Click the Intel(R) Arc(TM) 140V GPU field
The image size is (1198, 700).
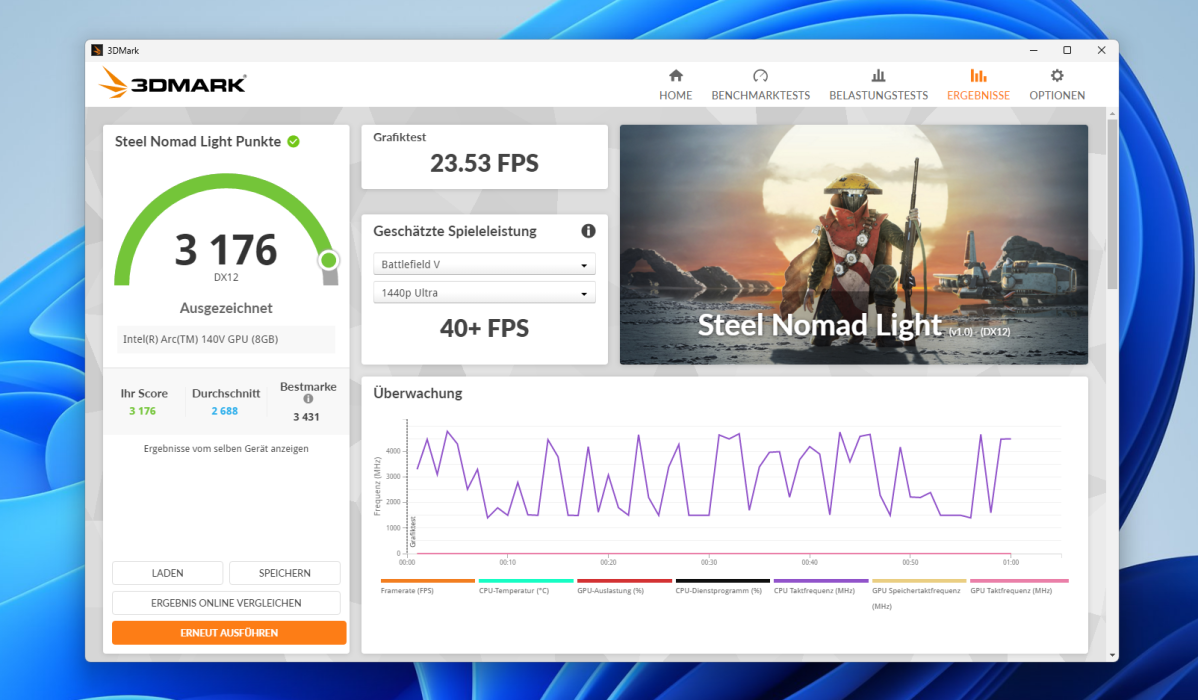[x=226, y=339]
